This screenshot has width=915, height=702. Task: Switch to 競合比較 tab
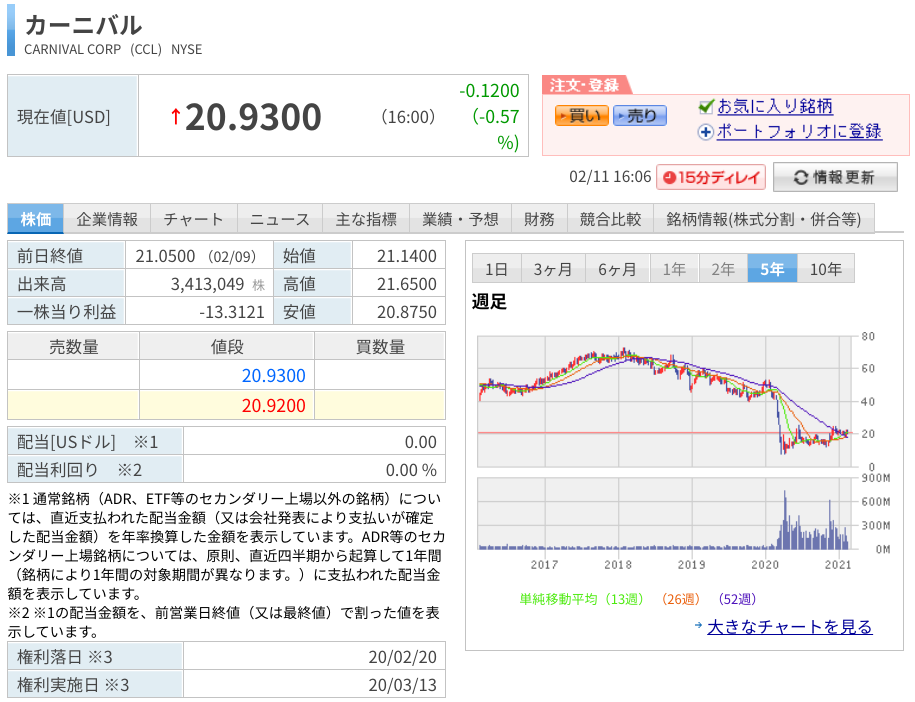pos(610,219)
